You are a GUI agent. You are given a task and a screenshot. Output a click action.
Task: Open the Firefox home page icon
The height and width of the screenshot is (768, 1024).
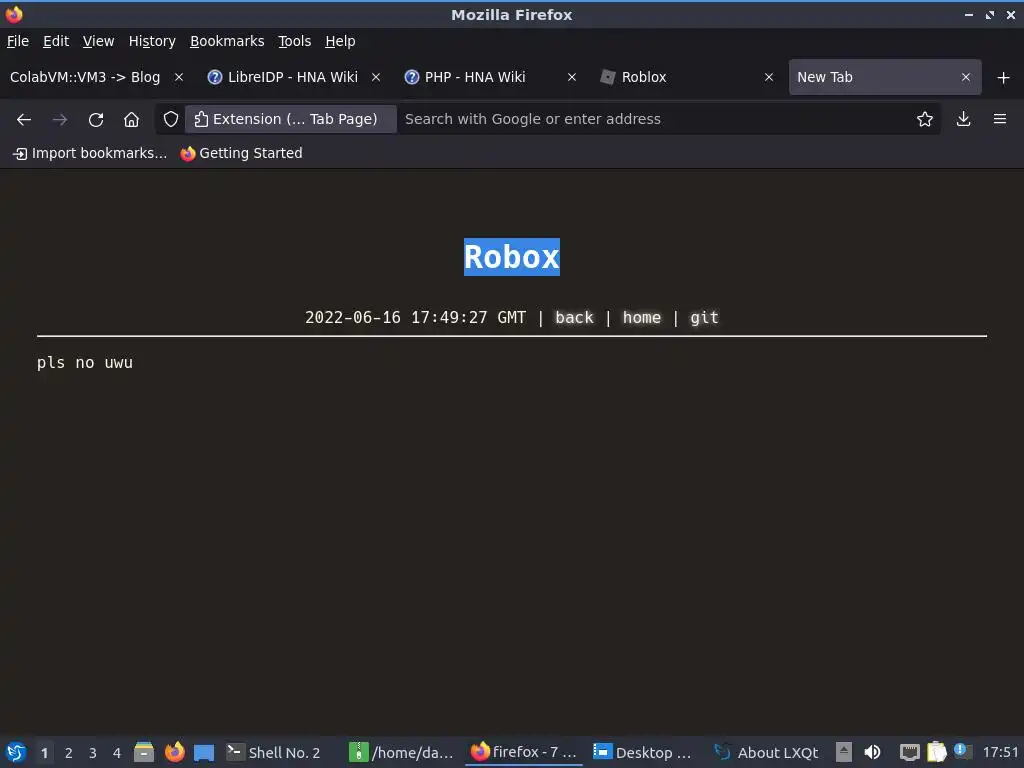click(131, 120)
